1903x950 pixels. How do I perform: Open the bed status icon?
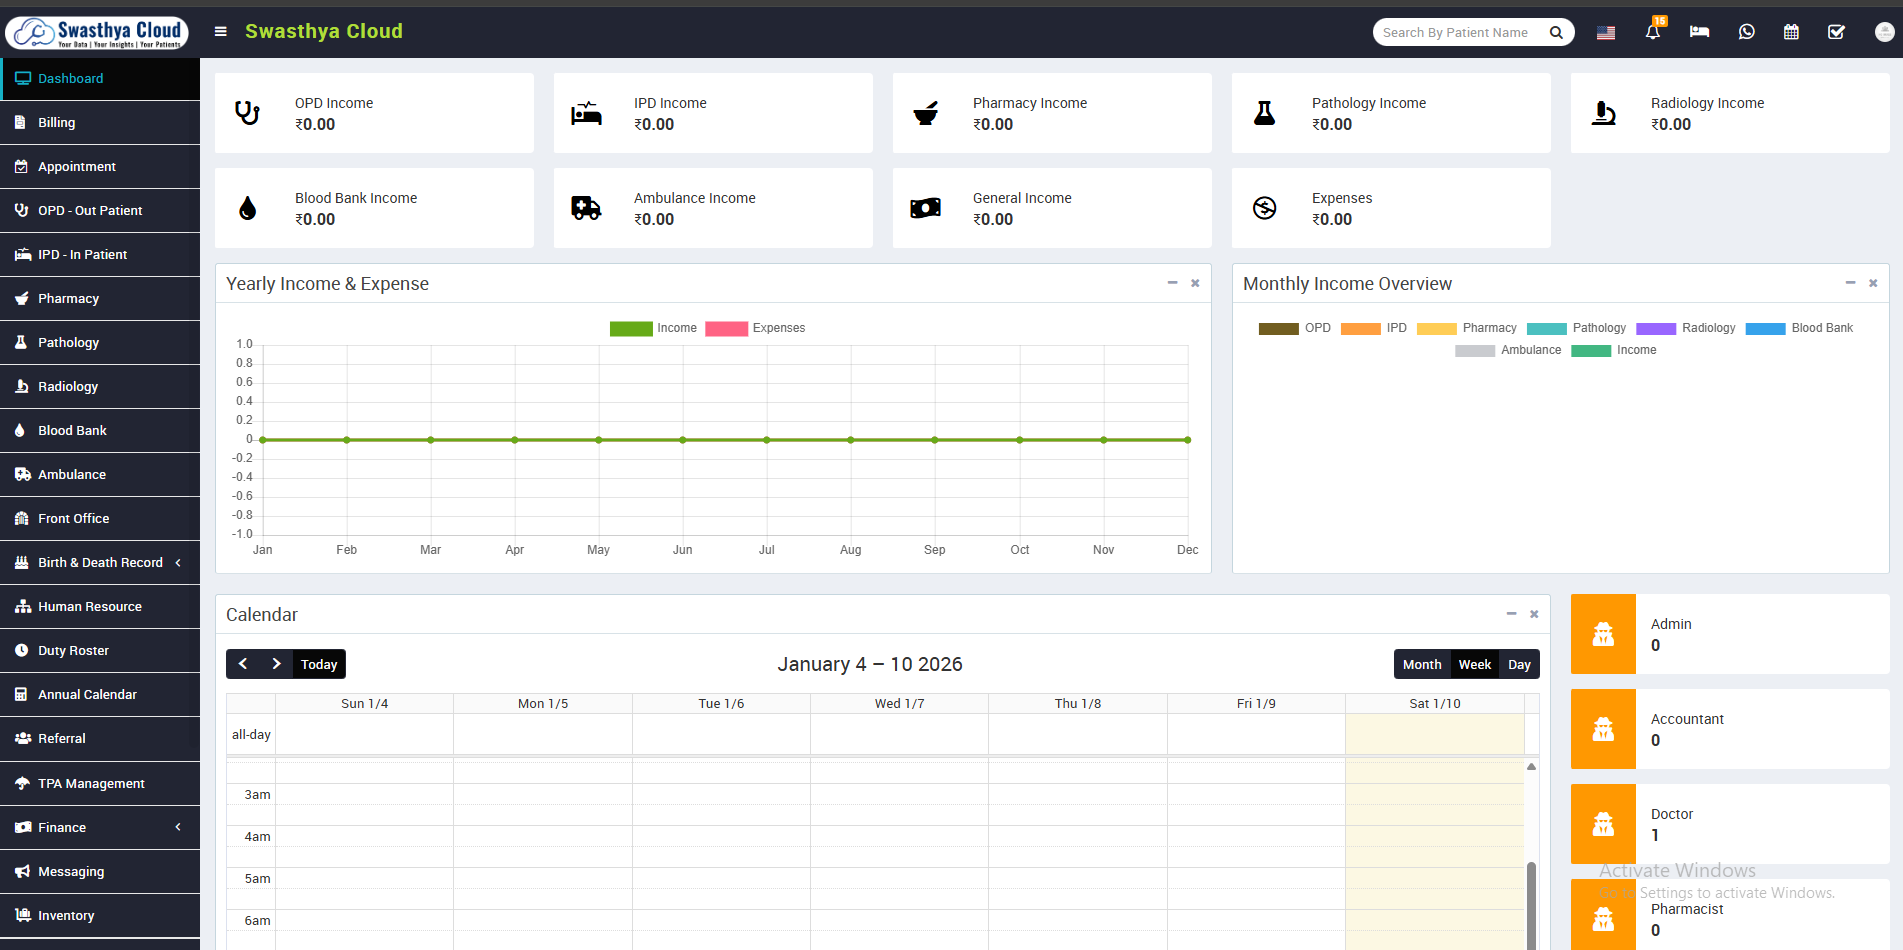tap(1699, 32)
